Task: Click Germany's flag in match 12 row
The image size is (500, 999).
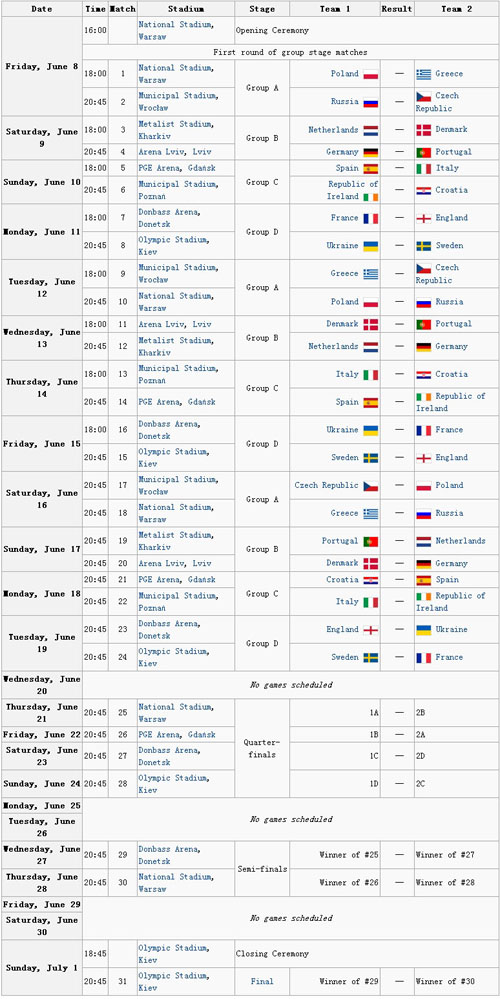Action: tap(424, 347)
